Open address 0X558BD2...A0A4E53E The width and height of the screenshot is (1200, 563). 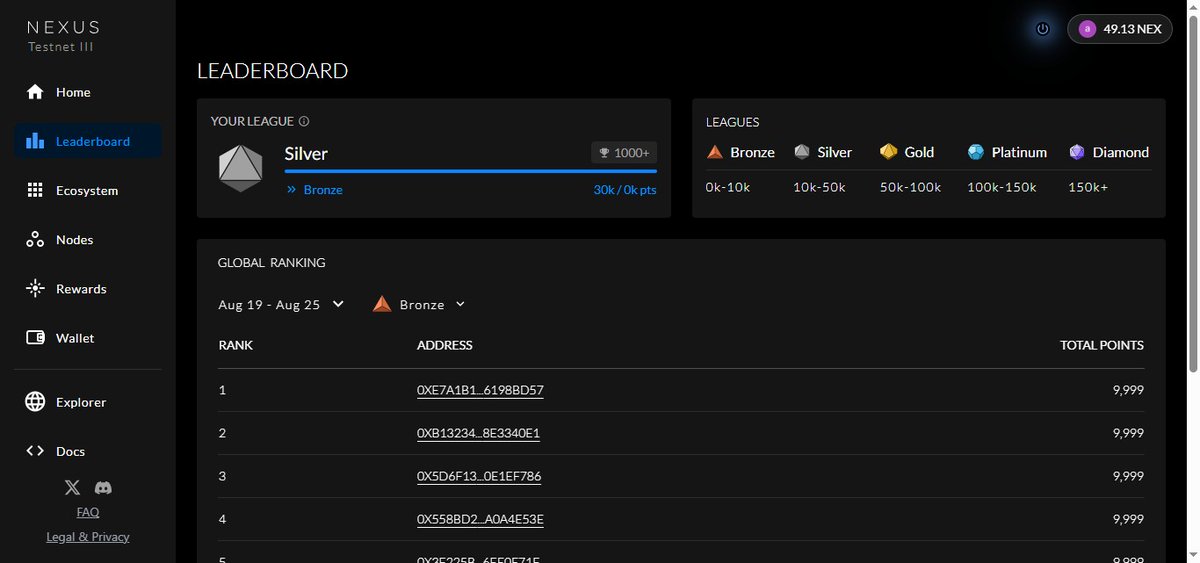[480, 519]
